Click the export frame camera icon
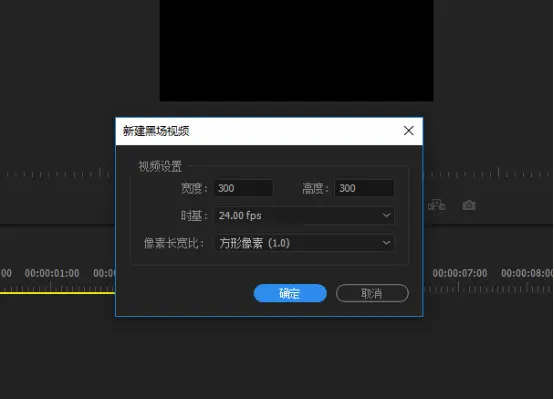Viewport: 554px width, 399px height. (x=469, y=205)
